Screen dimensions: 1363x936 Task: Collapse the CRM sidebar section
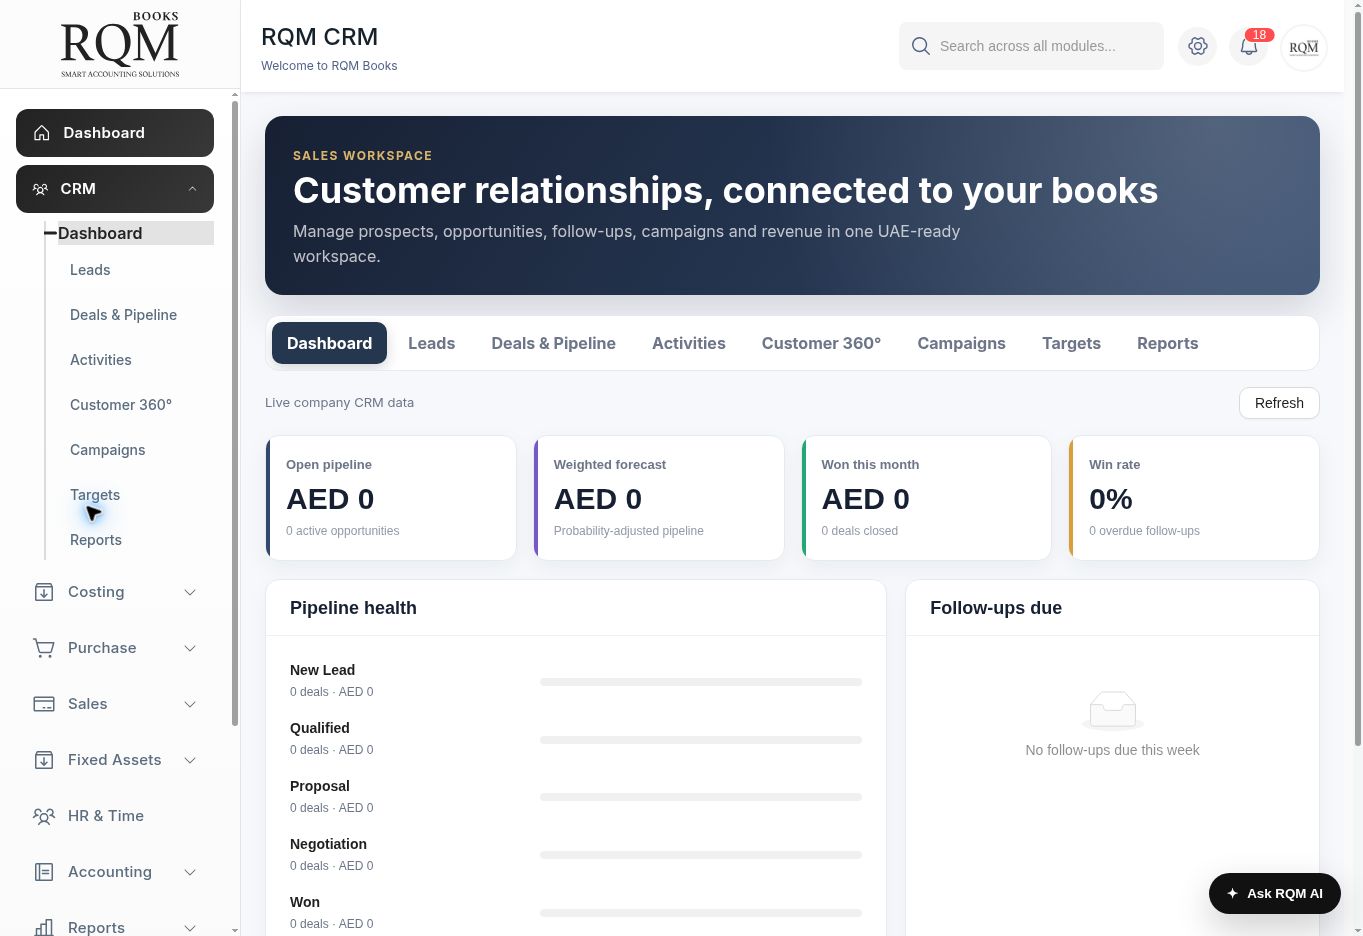(x=192, y=189)
